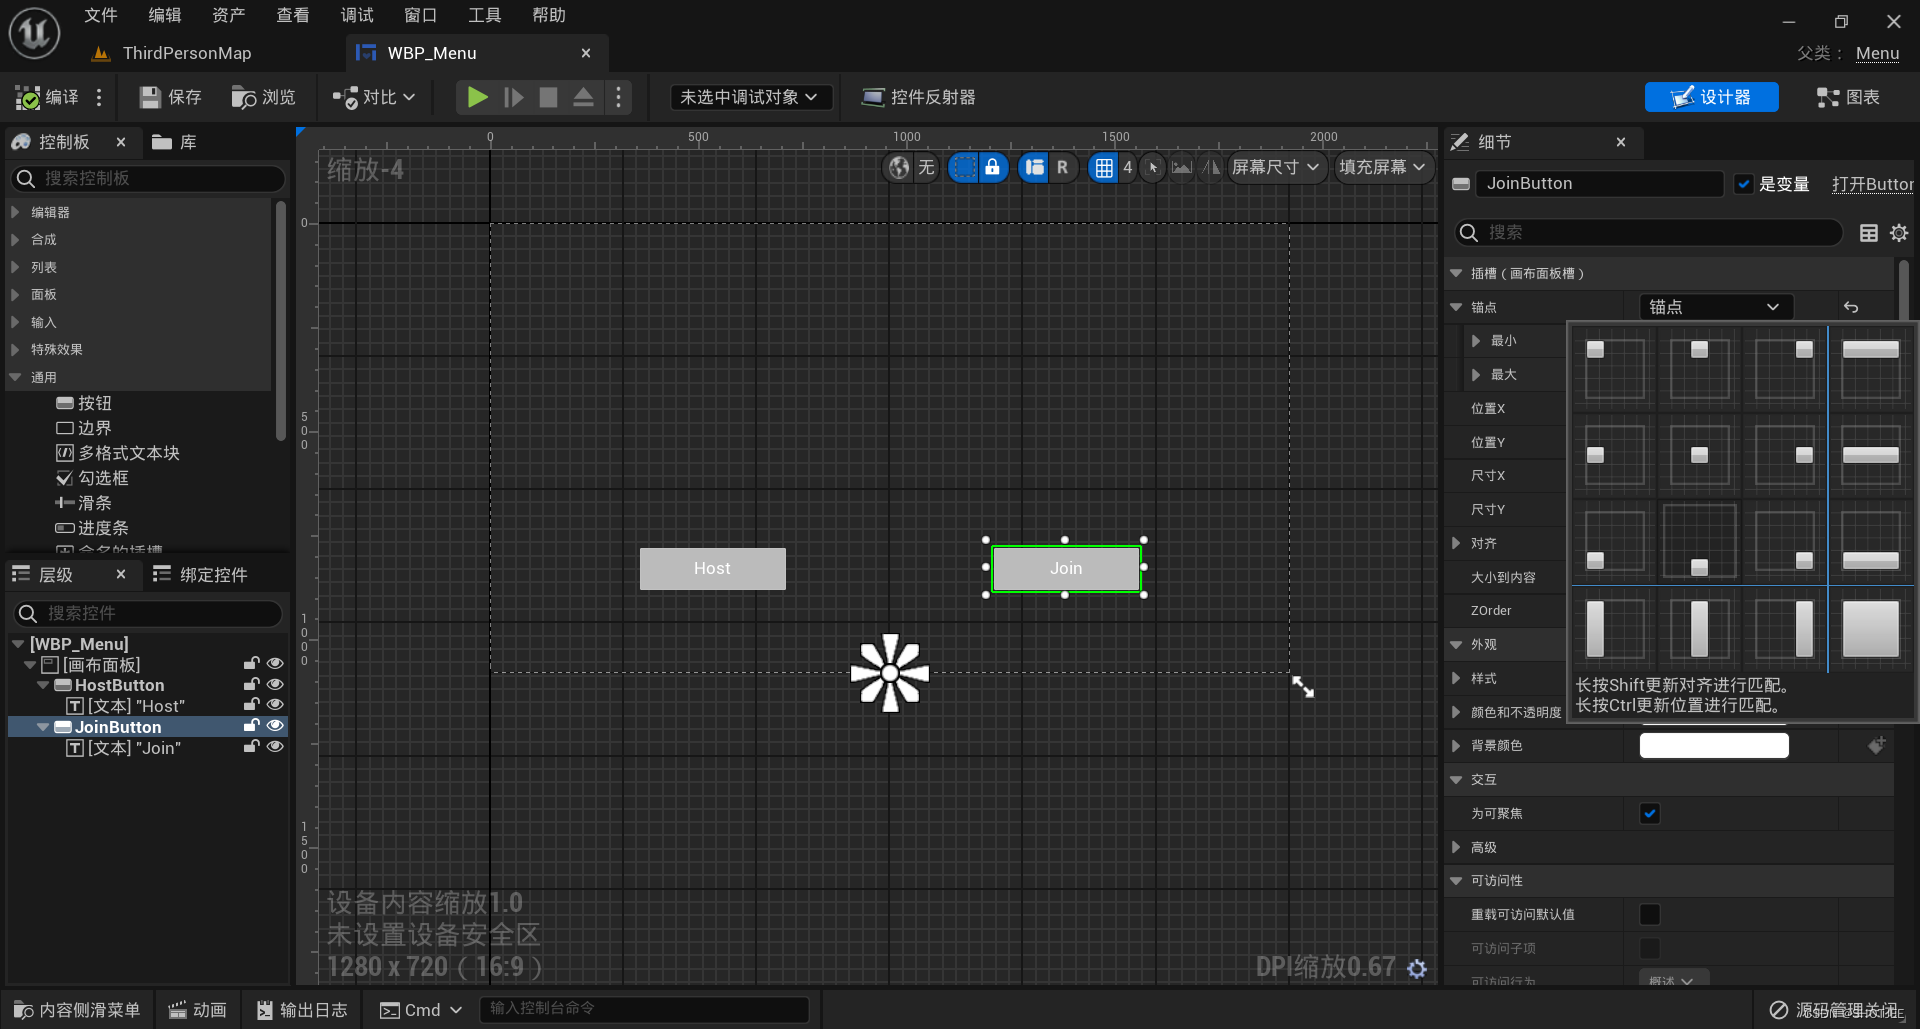
Task: Open the Compare (对比) dropdown
Action: 373,97
